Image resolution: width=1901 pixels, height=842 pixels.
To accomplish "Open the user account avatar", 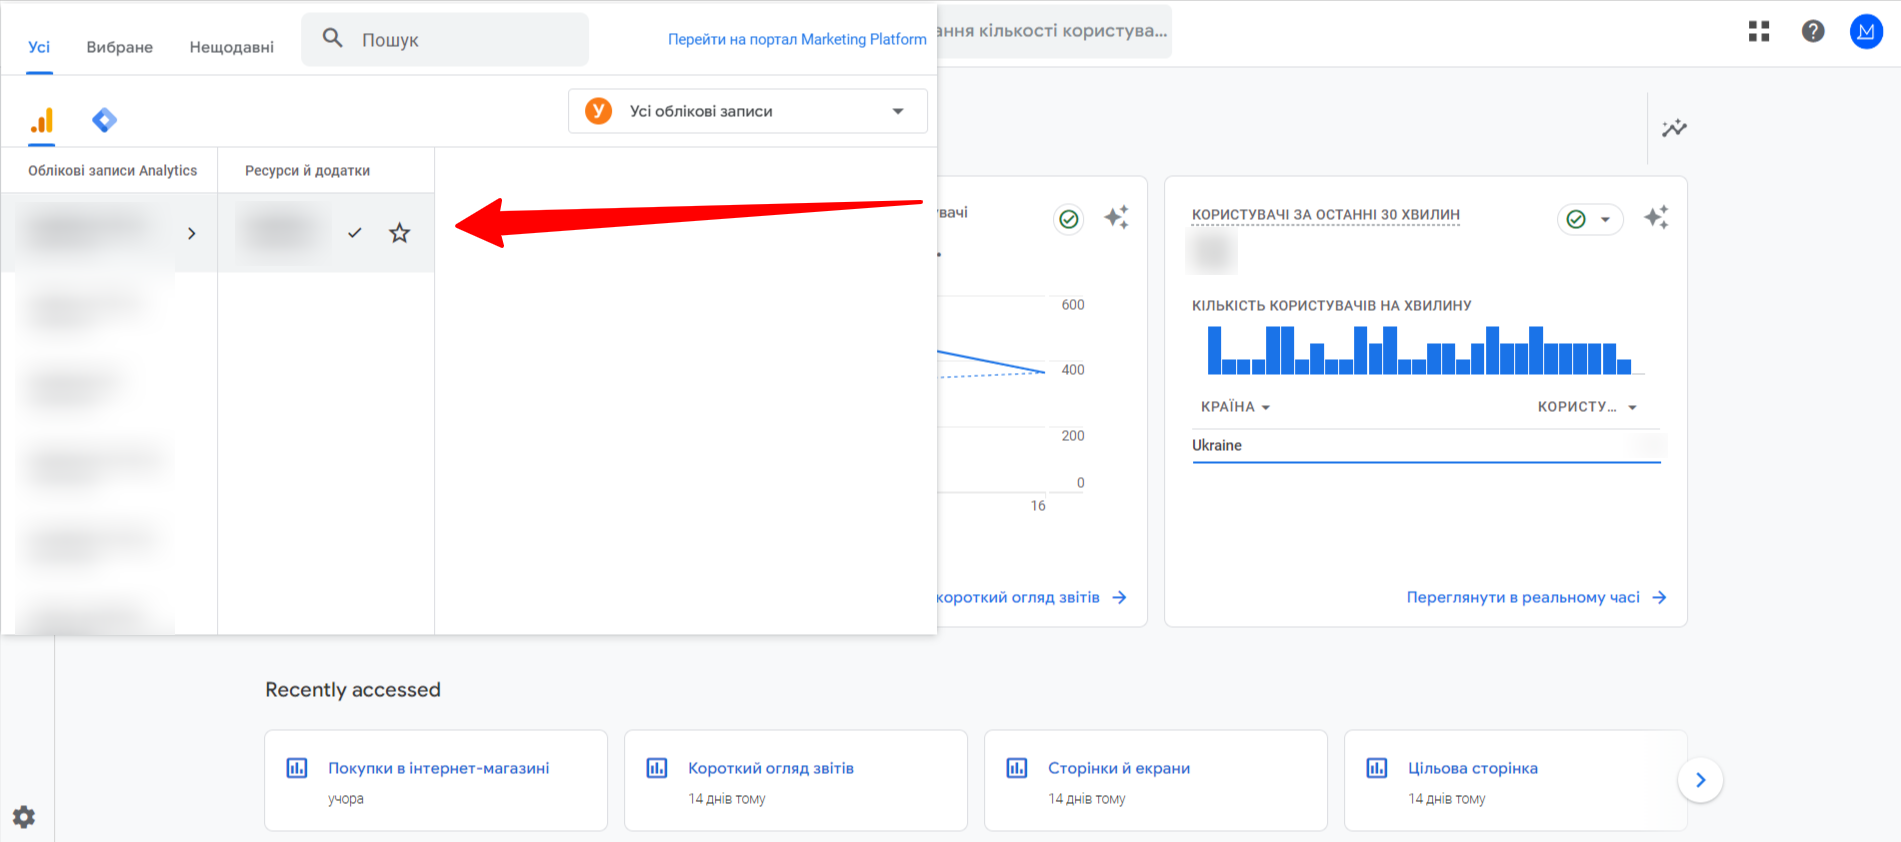I will pyautogui.click(x=1866, y=32).
